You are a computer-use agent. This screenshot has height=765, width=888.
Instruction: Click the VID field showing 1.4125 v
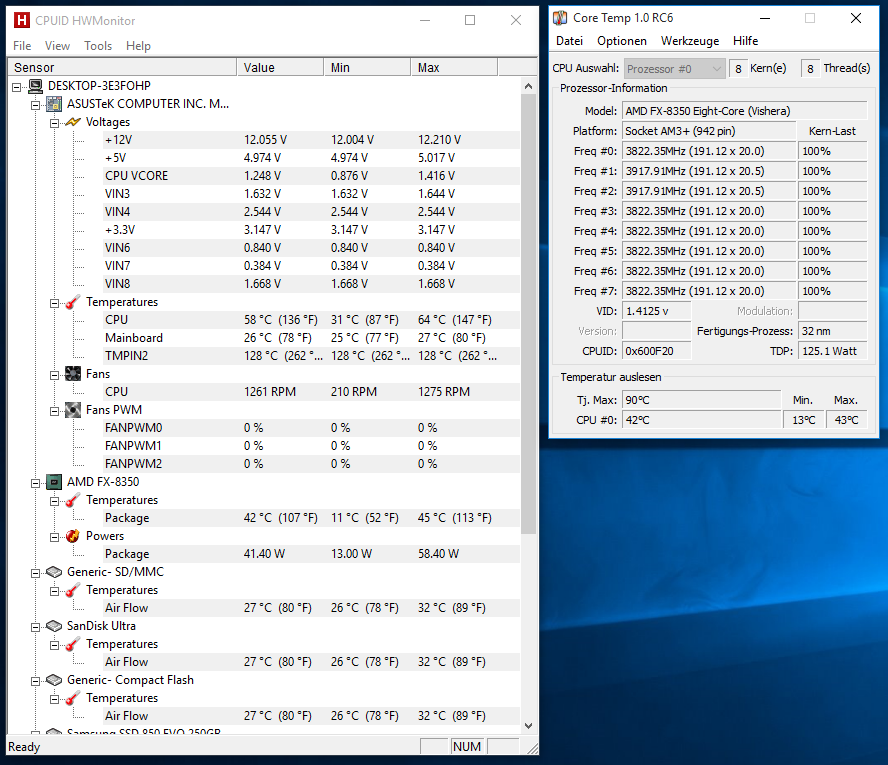(657, 311)
